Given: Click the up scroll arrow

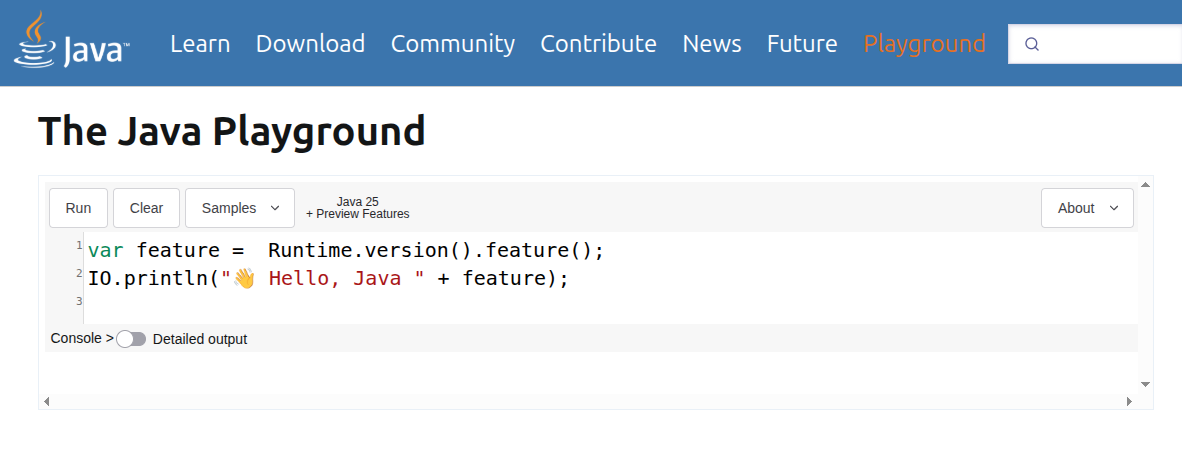Looking at the screenshot, I should pos(1146,183).
